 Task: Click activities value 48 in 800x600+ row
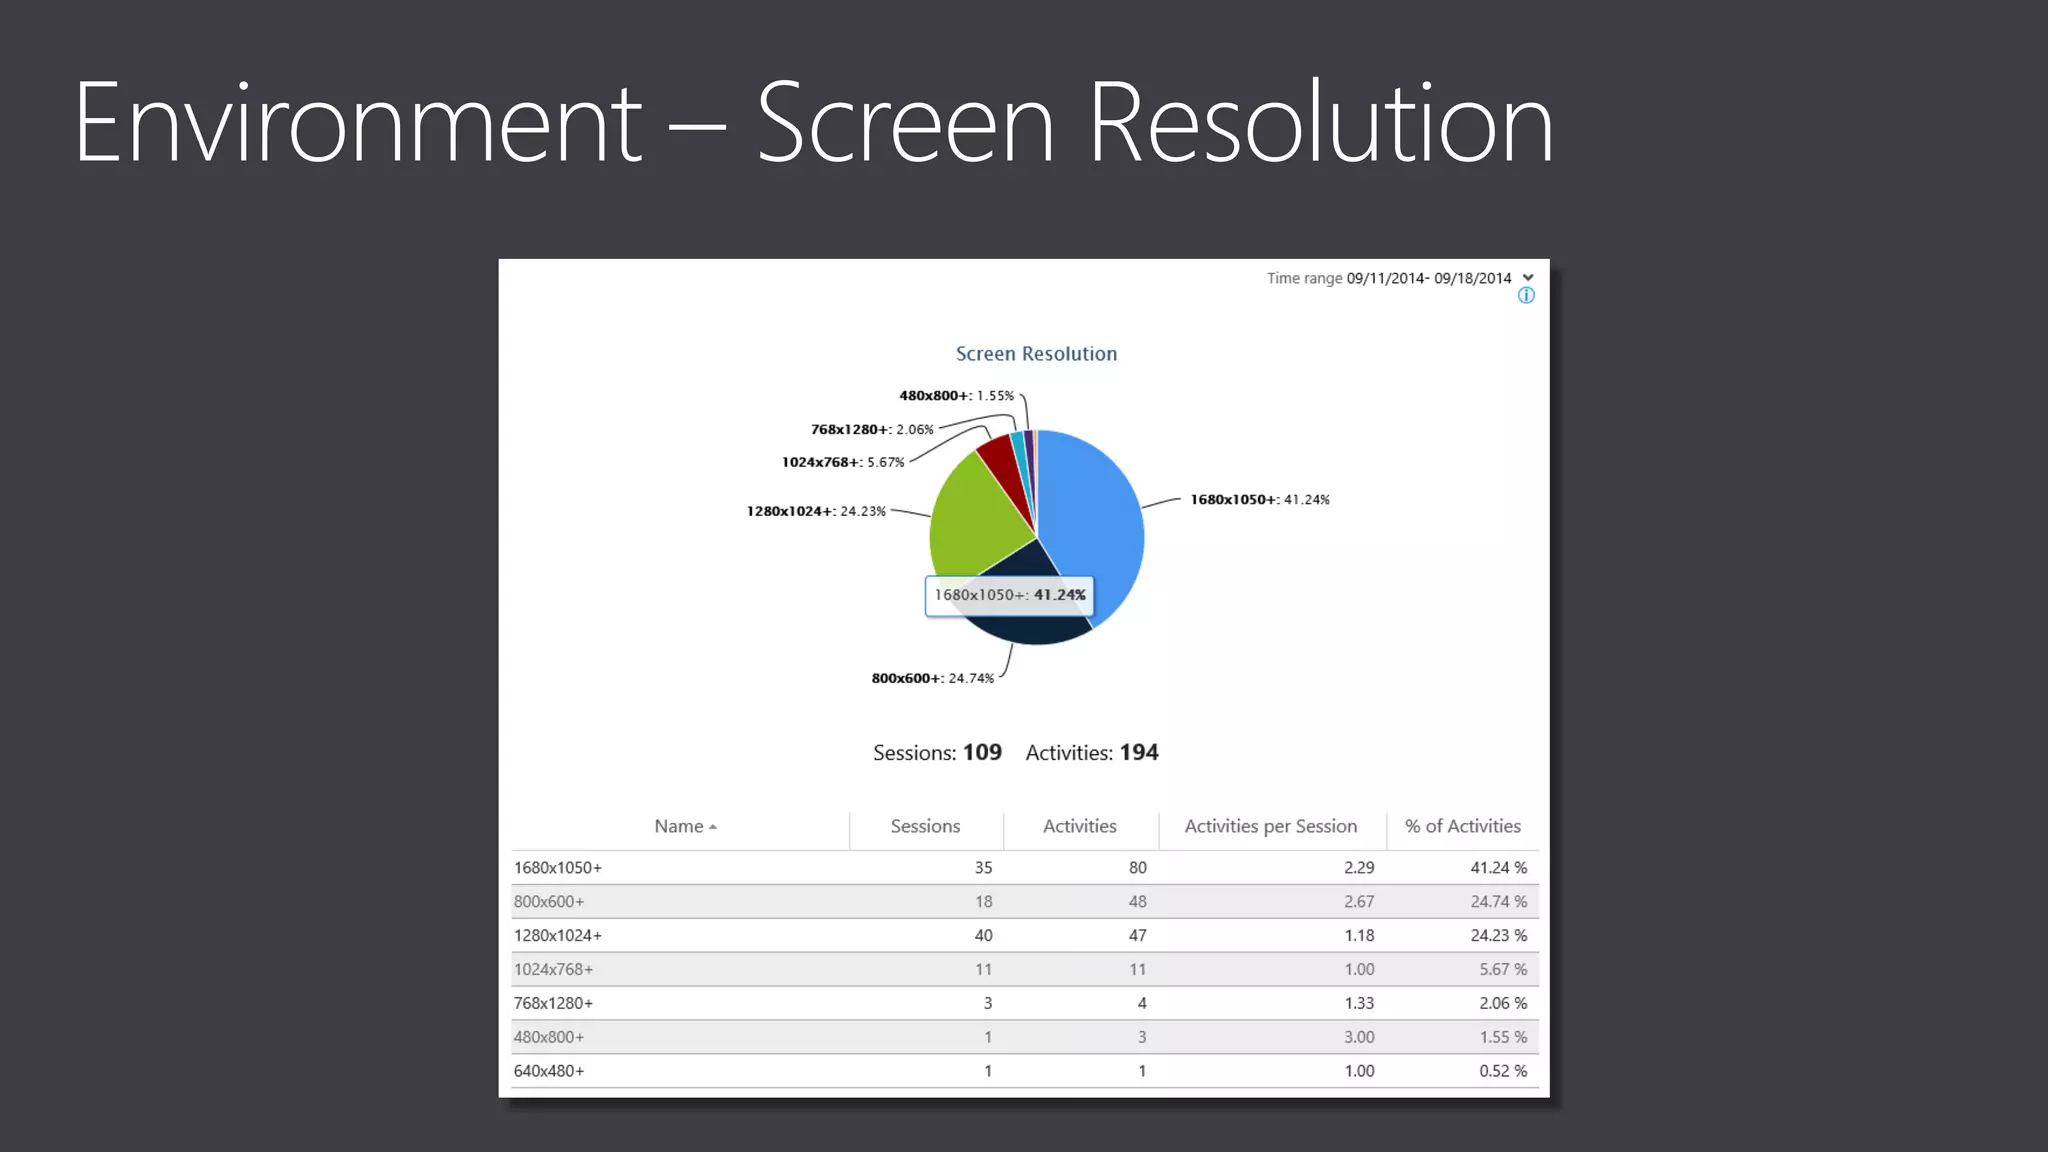(x=1138, y=901)
